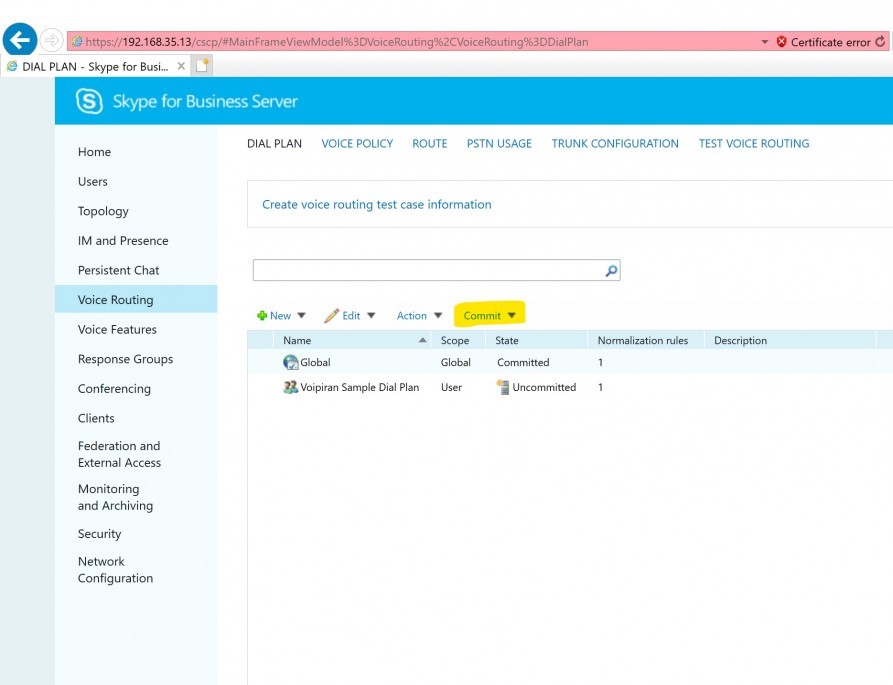Open Response Groups section
The image size is (893, 685).
pyautogui.click(x=125, y=359)
